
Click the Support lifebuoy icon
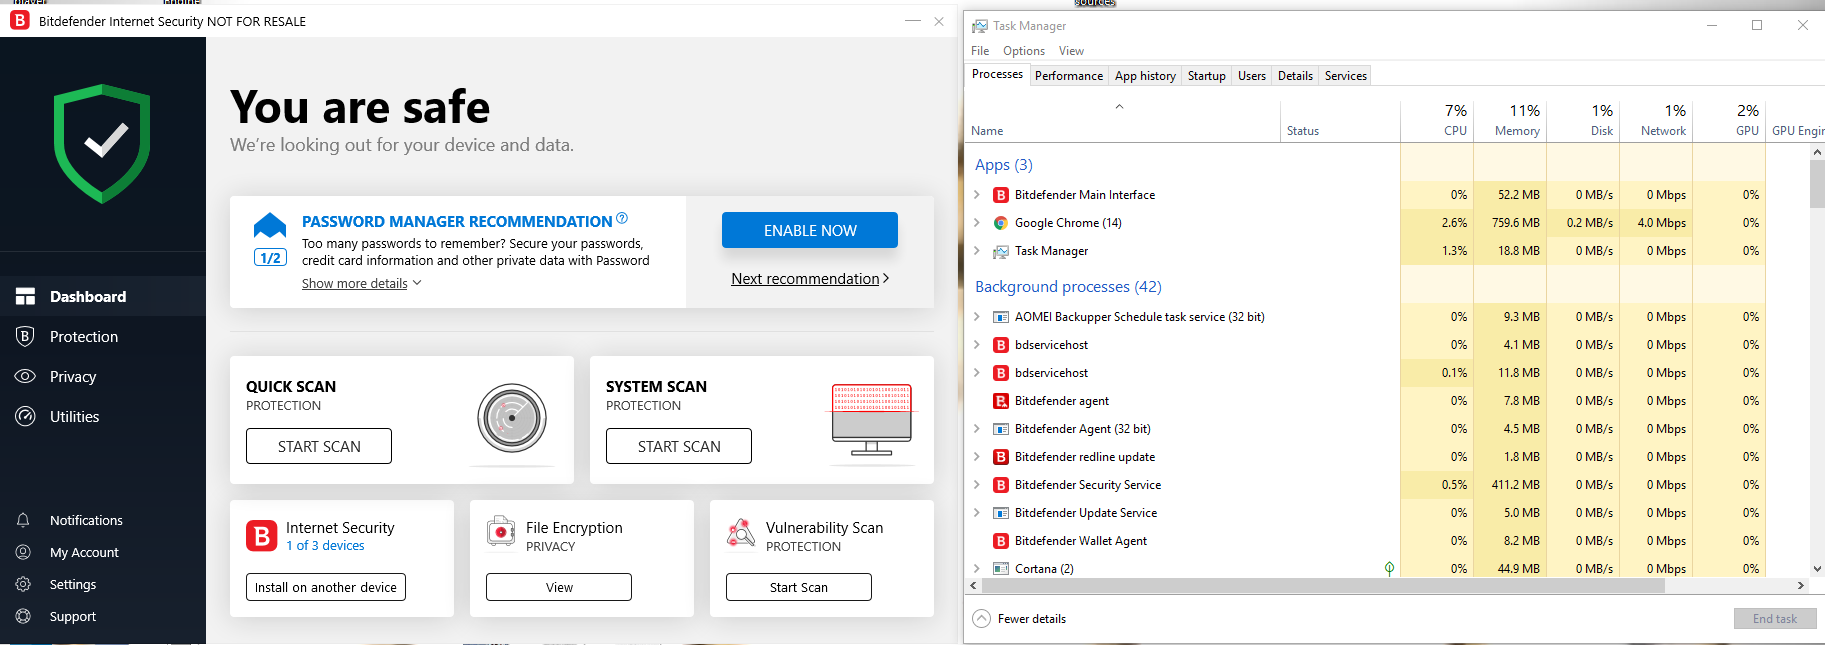tap(23, 617)
